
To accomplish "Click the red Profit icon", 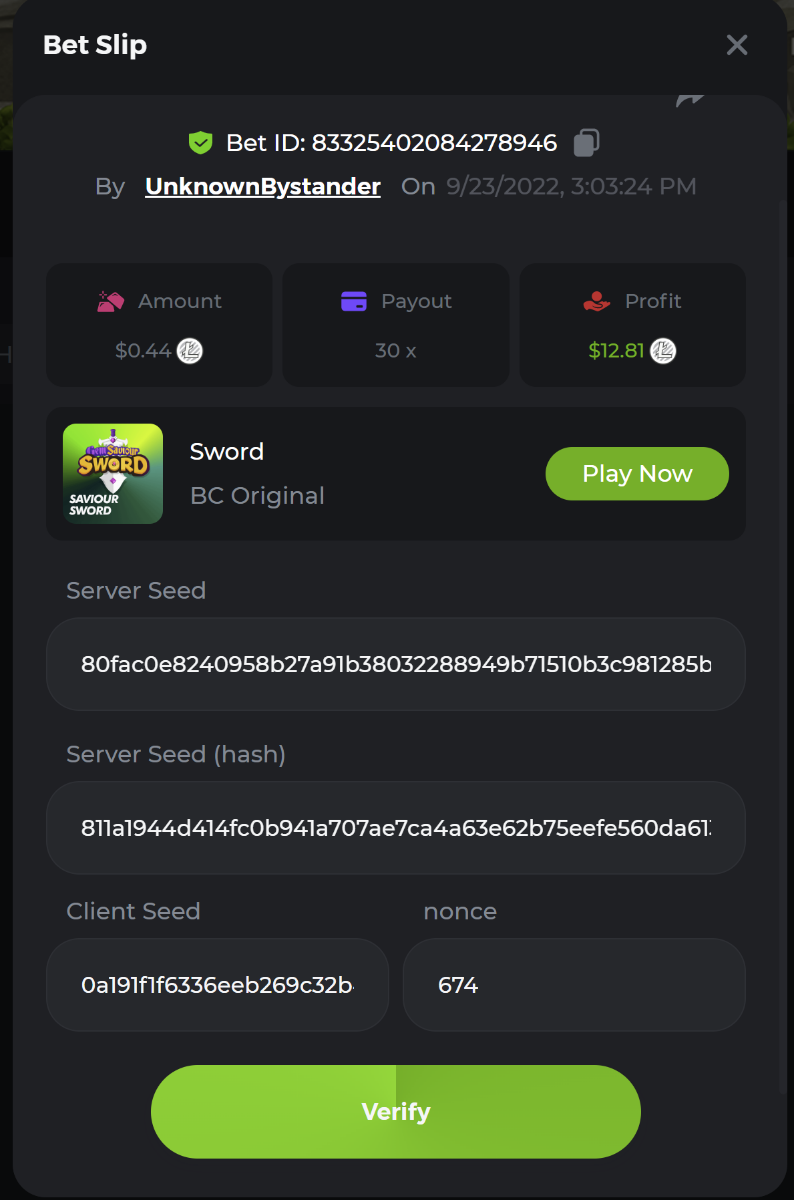I will (597, 301).
